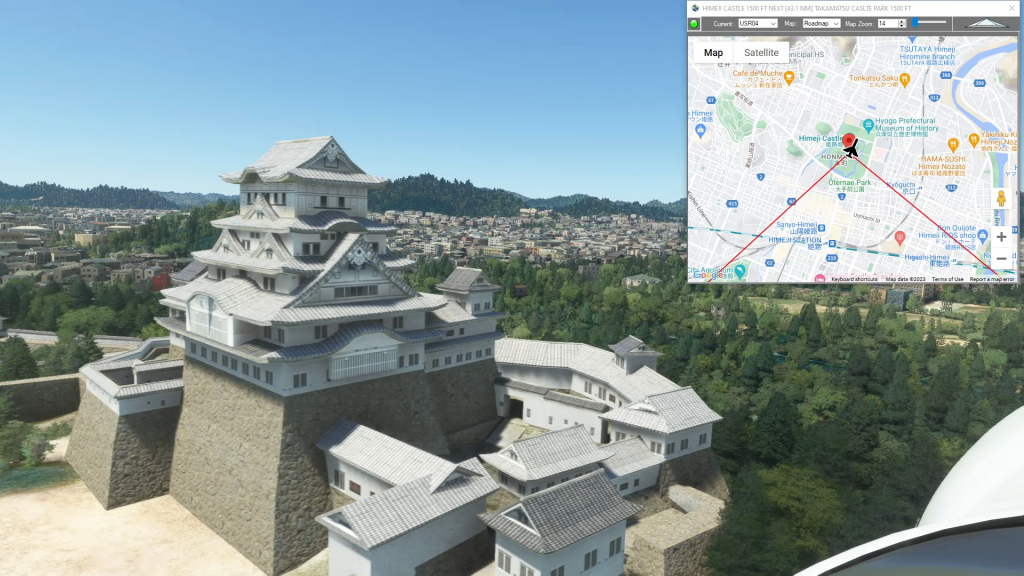Click the mountain terrain profile icon

click(987, 22)
